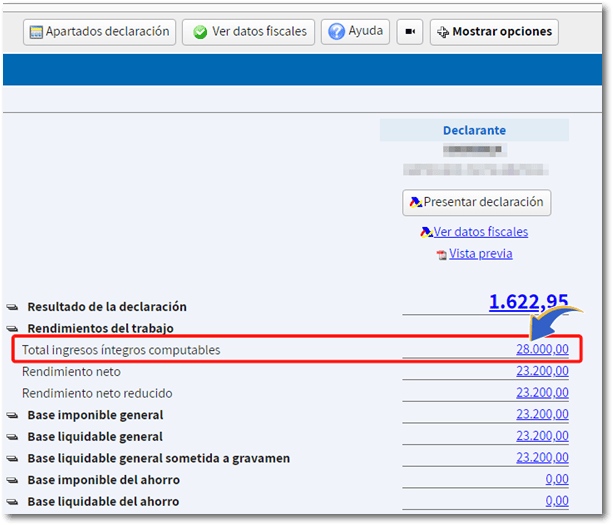The width and height of the screenshot is (613, 525).
Task: Open the Base liquidable general amount
Action: coord(542,437)
